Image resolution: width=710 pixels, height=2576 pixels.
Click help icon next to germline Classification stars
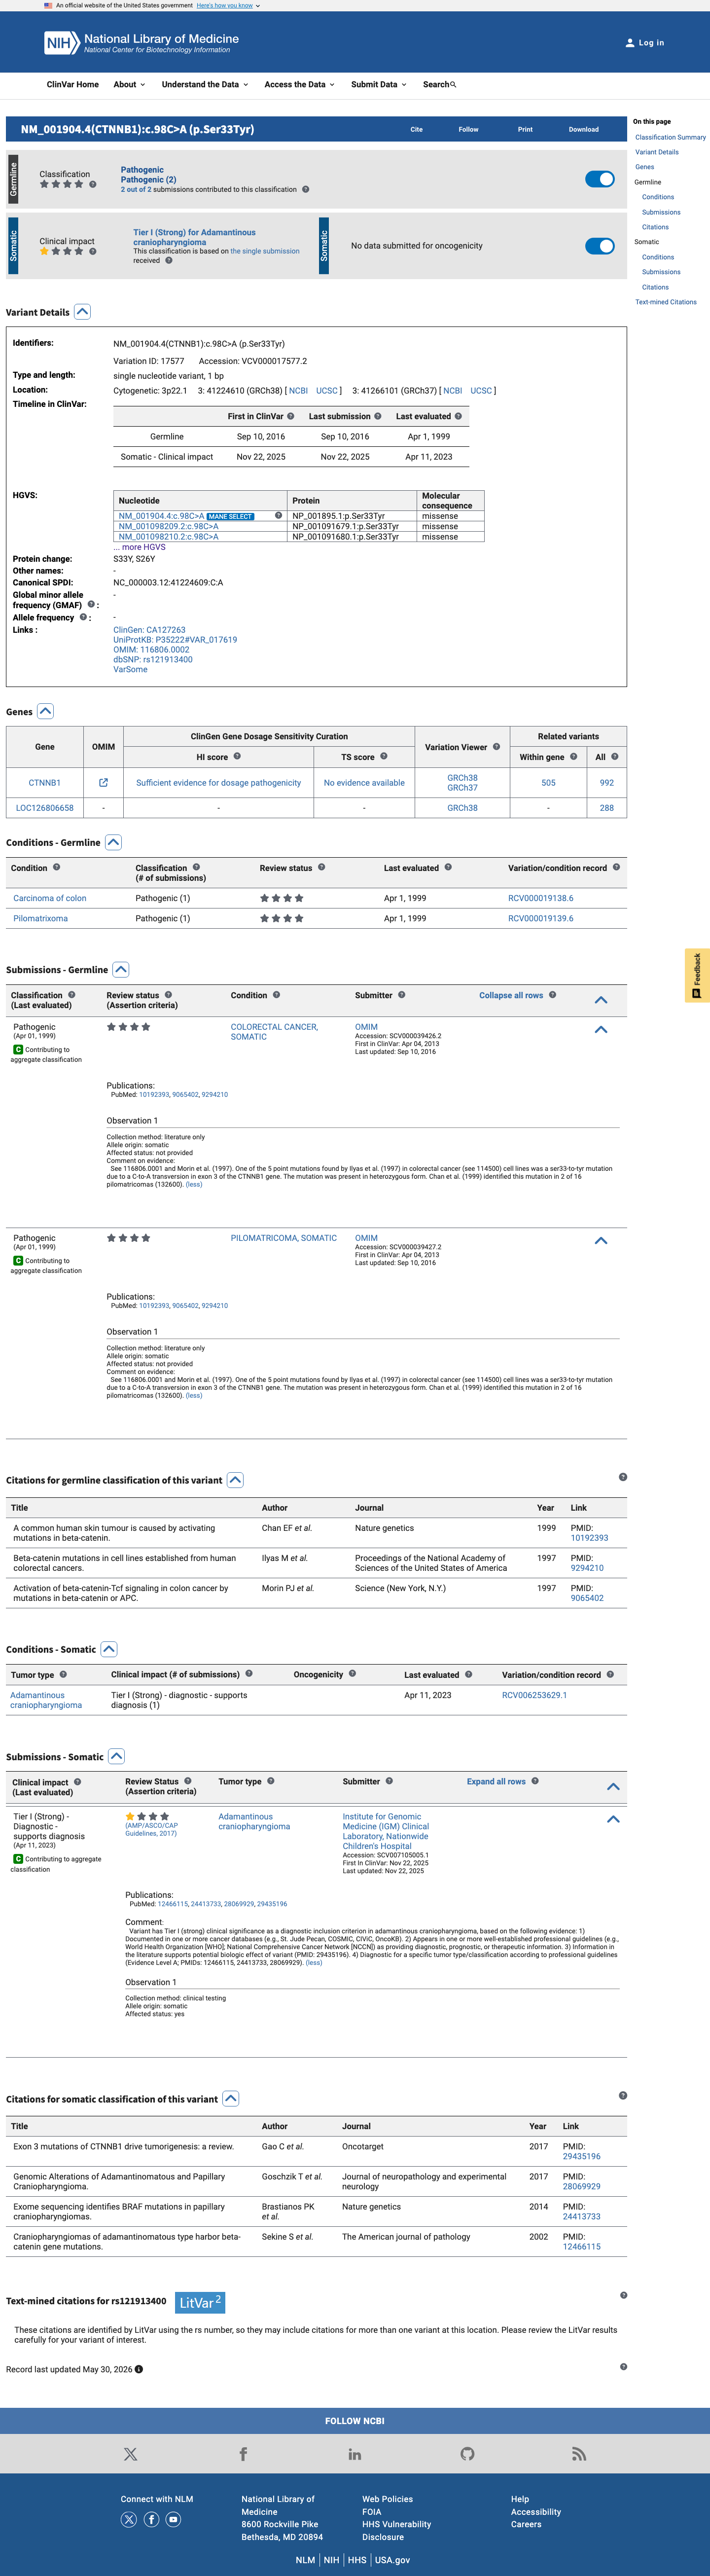pyautogui.click(x=93, y=184)
